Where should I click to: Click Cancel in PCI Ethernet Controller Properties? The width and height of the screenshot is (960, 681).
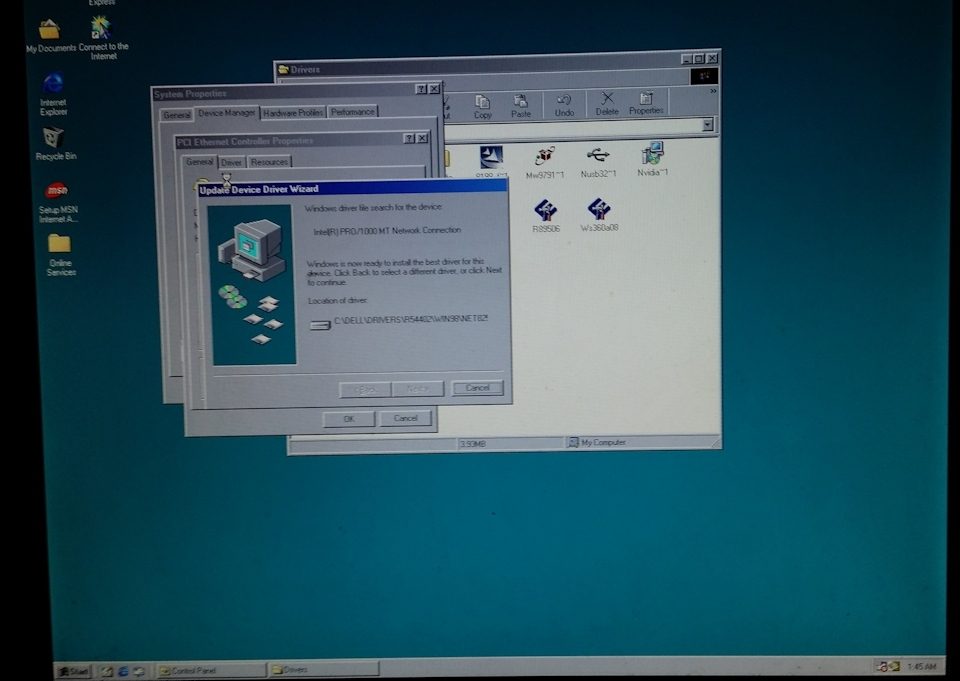[x=405, y=418]
